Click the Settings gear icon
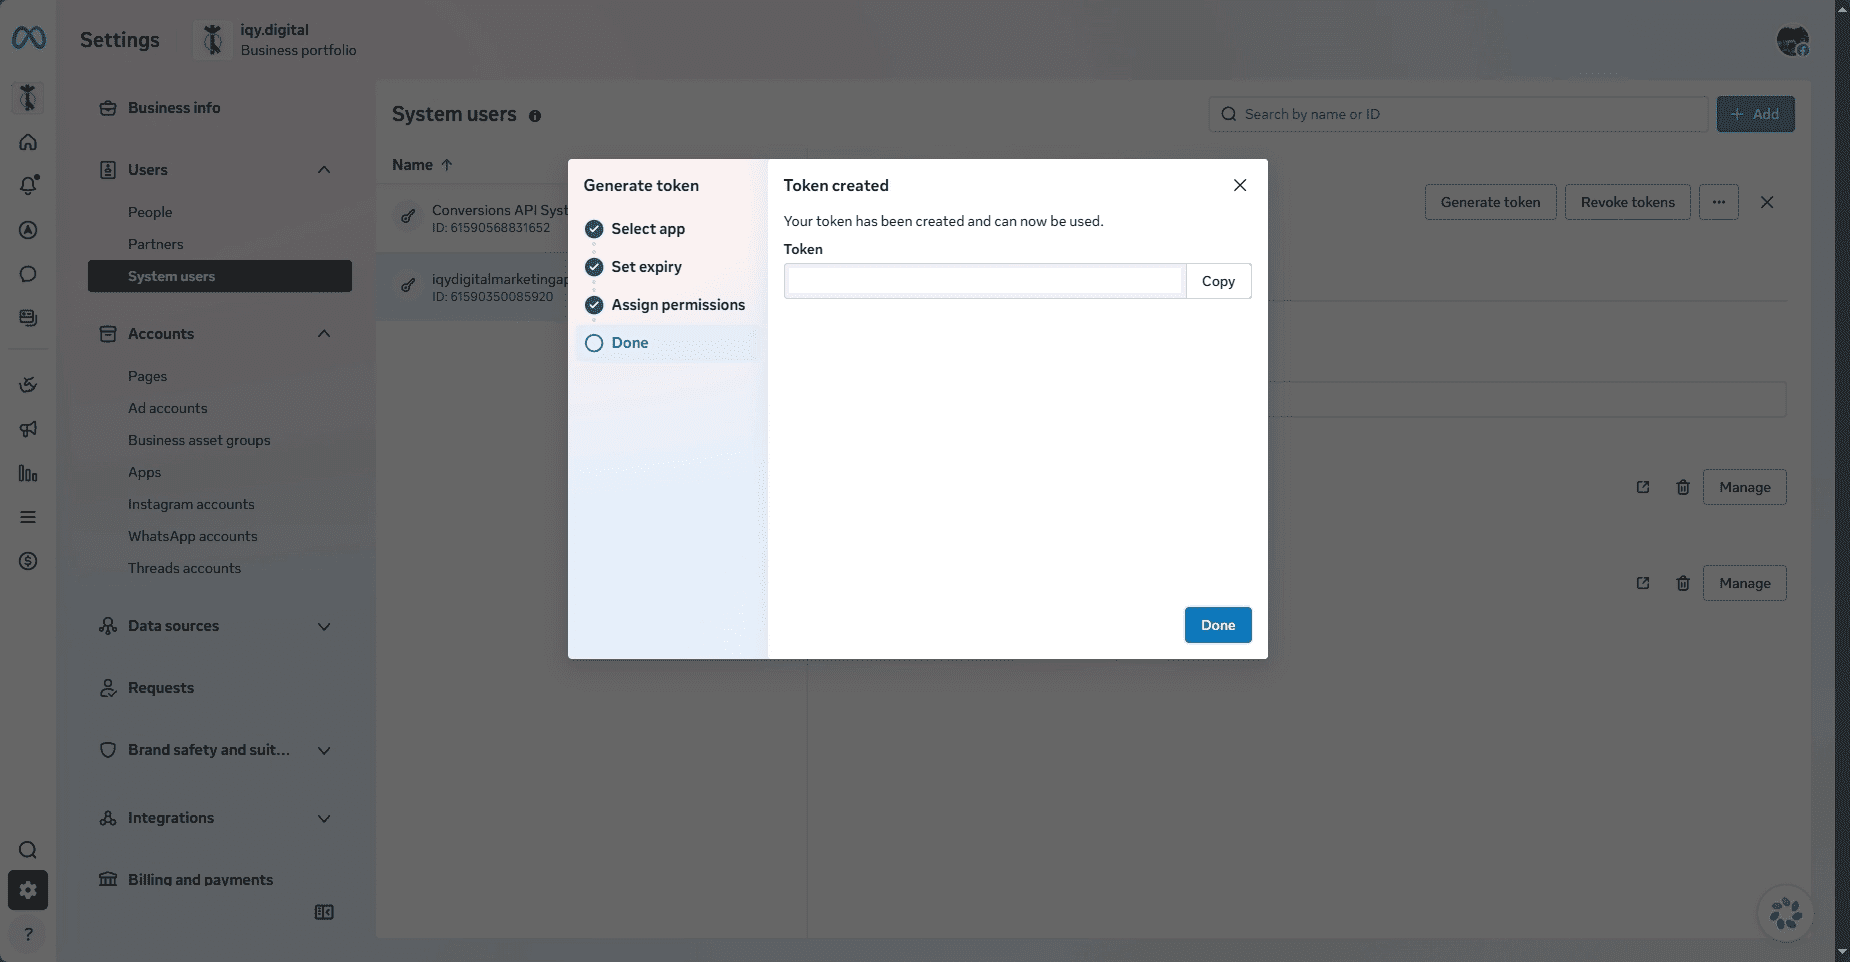 click(x=28, y=890)
